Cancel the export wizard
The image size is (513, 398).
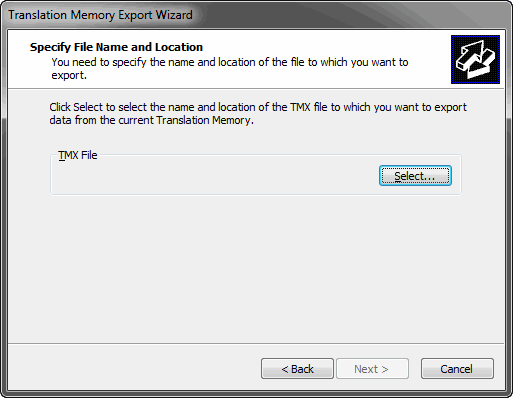pos(457,369)
